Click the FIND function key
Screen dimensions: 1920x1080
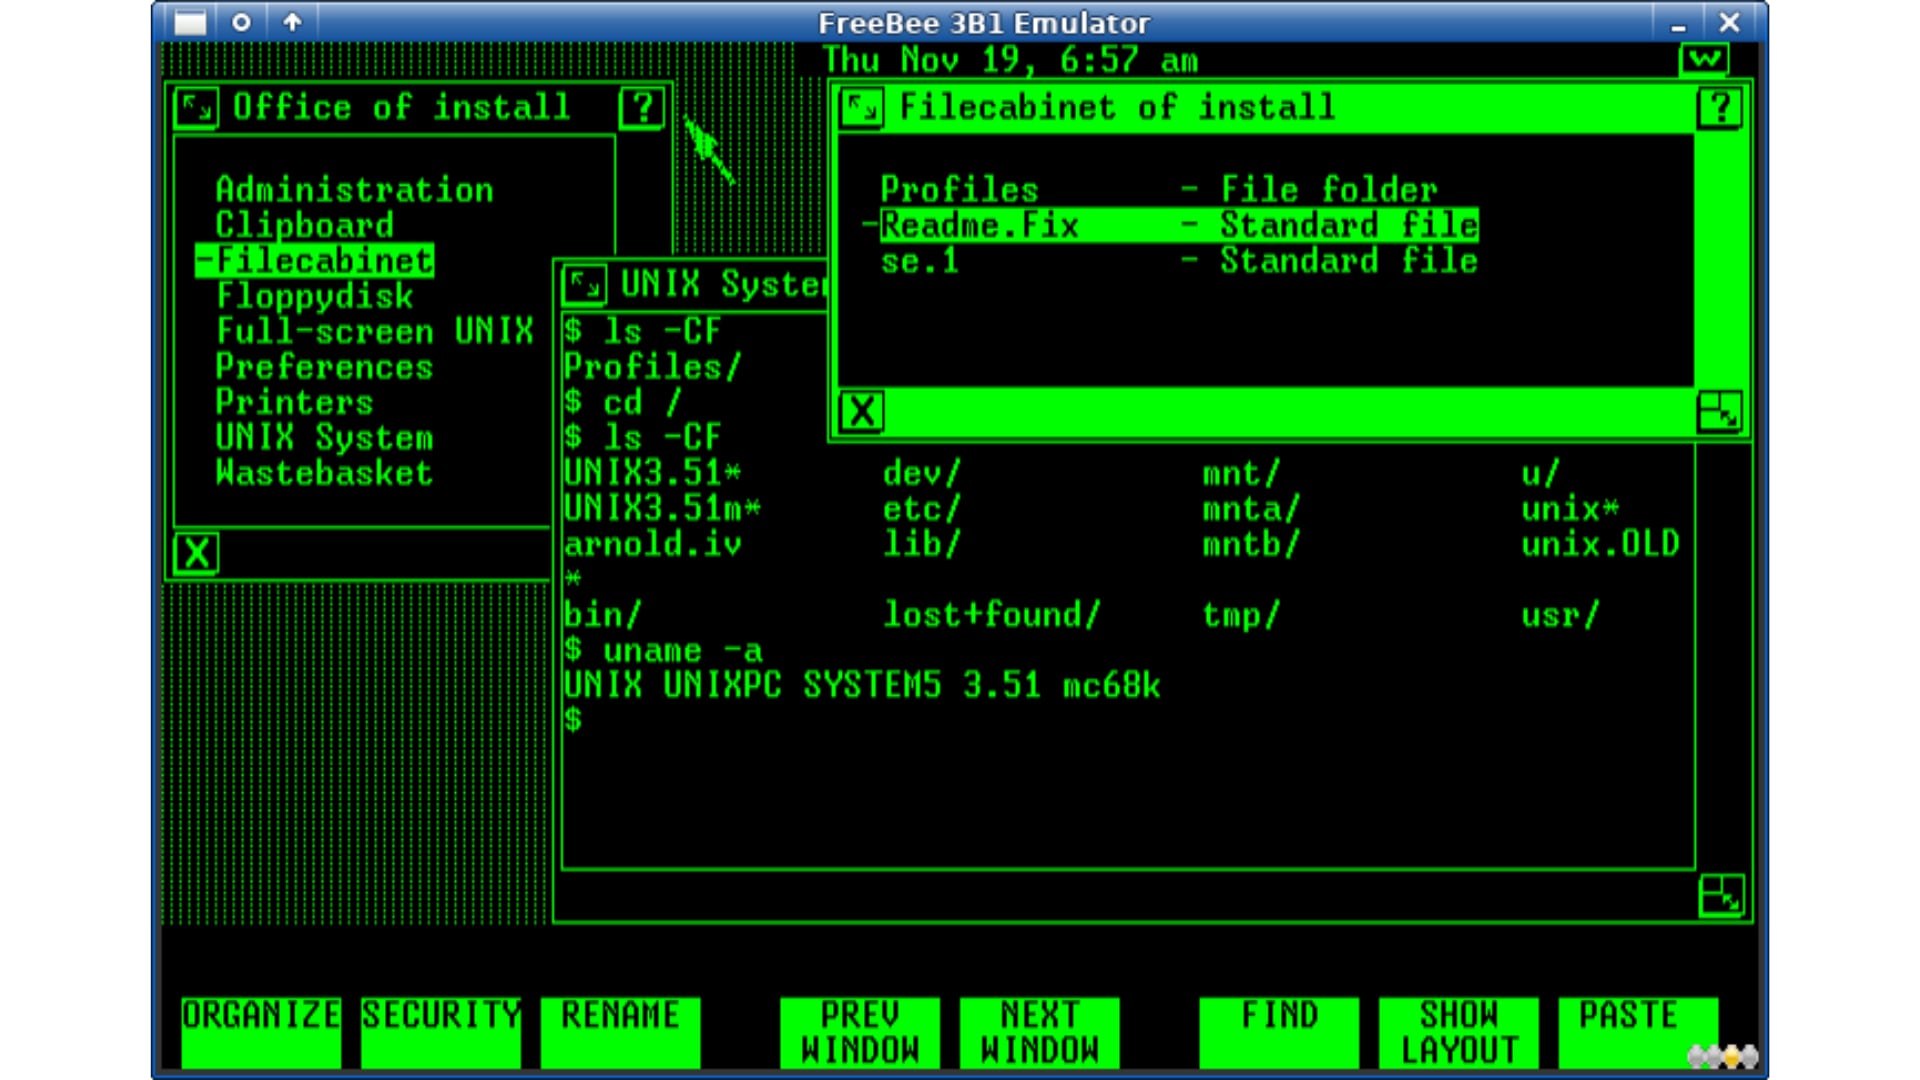pyautogui.click(x=1279, y=1033)
